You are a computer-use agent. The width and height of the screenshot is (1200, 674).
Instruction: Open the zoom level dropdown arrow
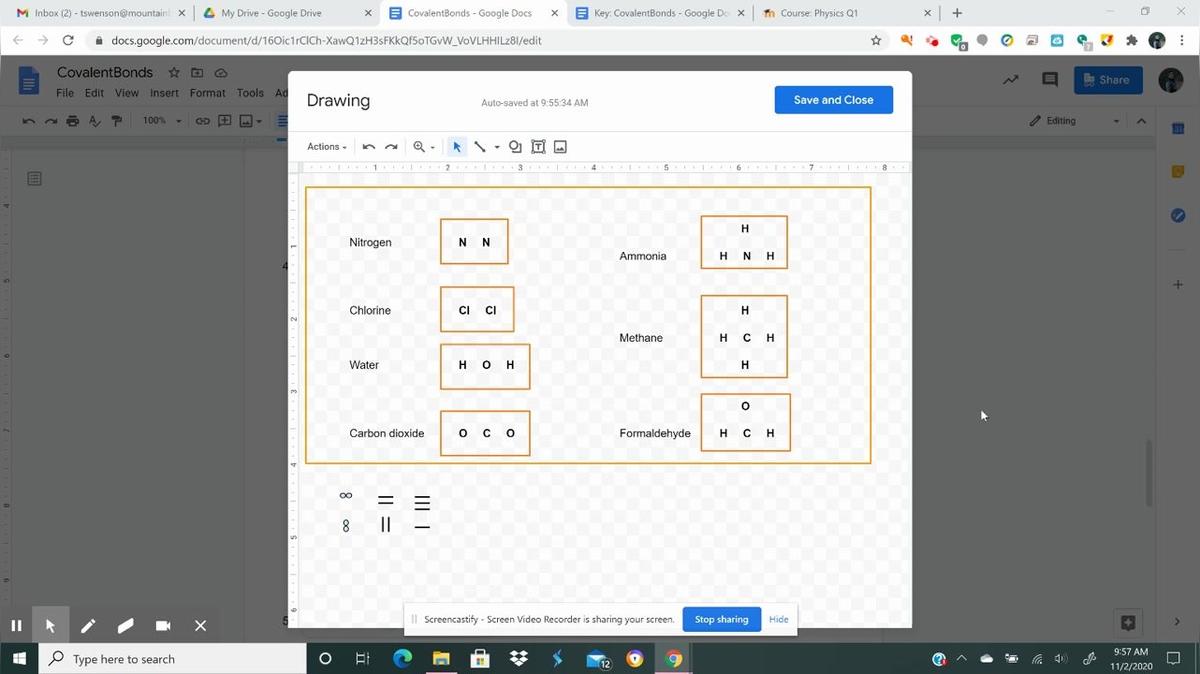pyautogui.click(x=433, y=148)
